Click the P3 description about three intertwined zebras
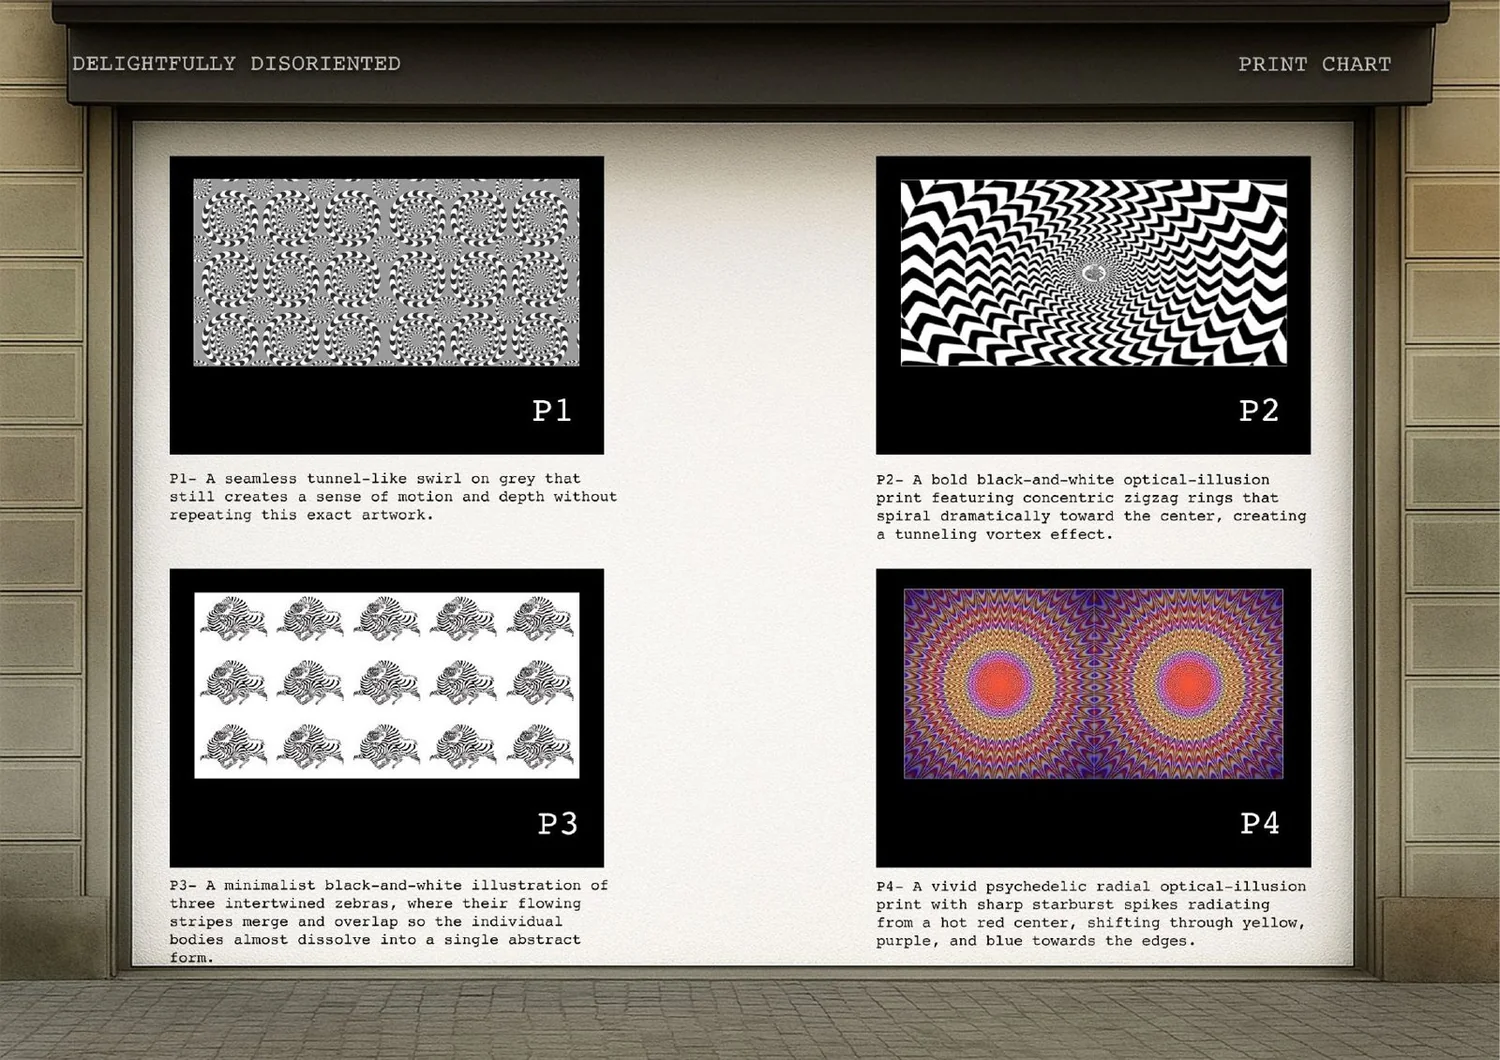Viewport: 1500px width, 1060px height. (x=388, y=921)
